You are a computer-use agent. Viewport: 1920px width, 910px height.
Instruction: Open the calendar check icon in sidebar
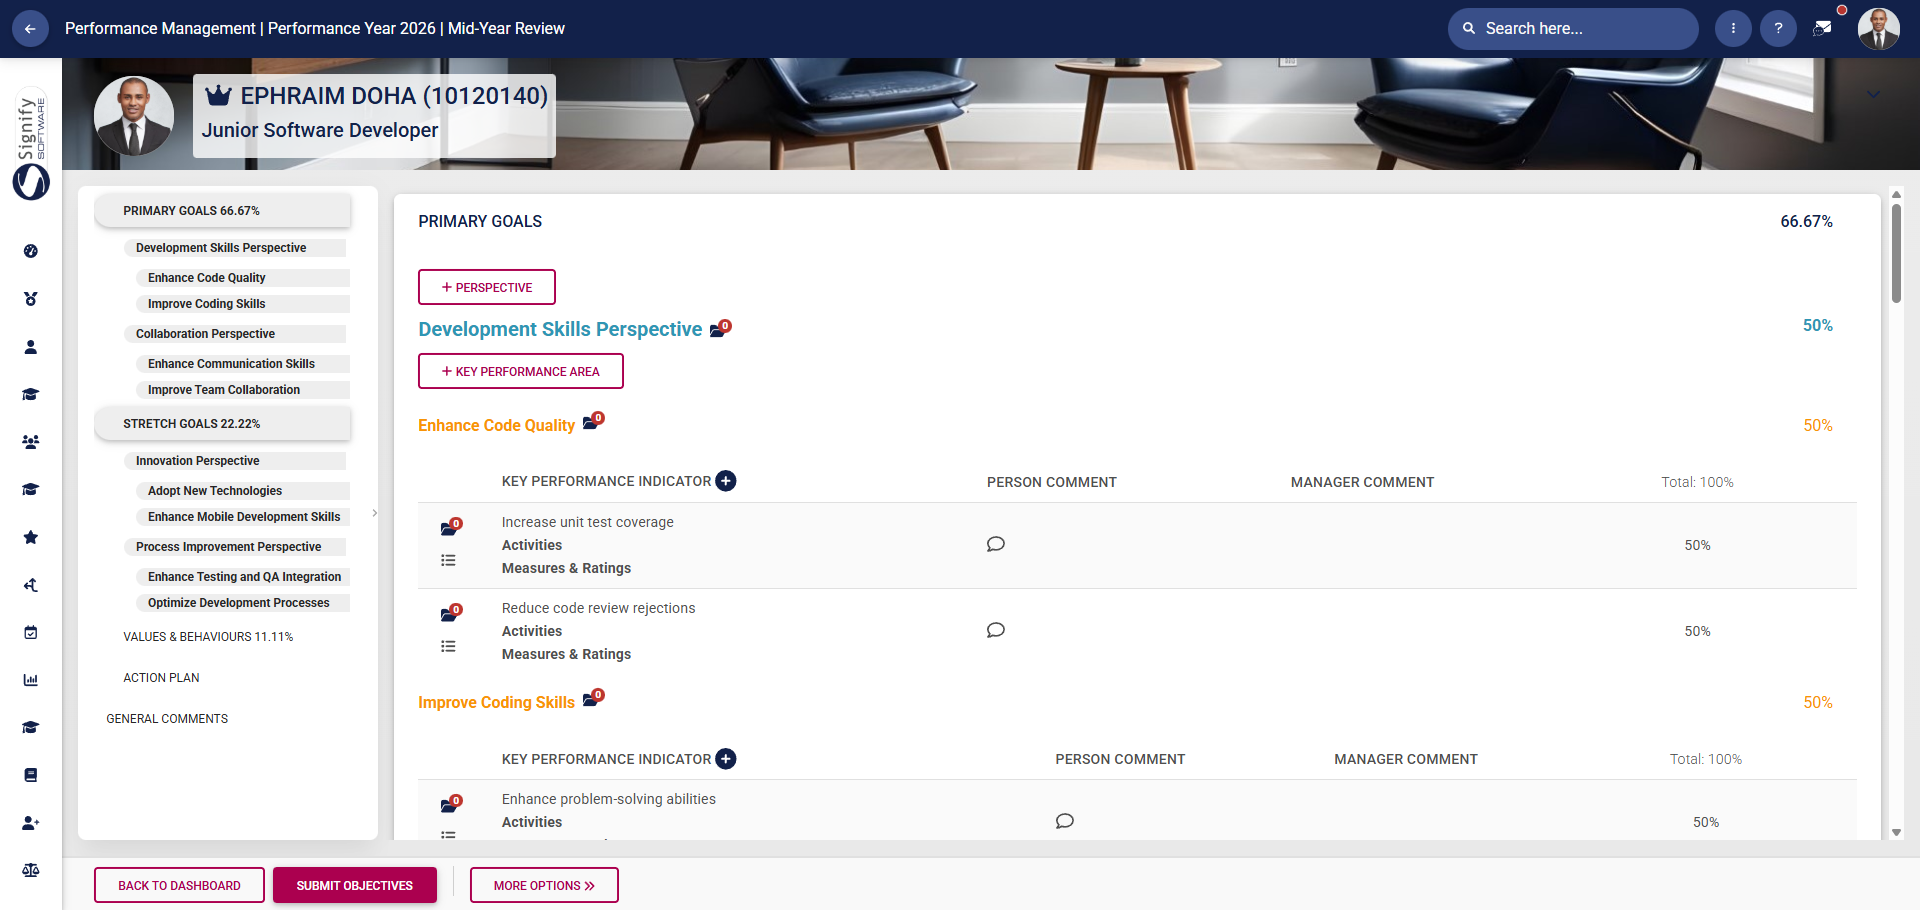30,632
